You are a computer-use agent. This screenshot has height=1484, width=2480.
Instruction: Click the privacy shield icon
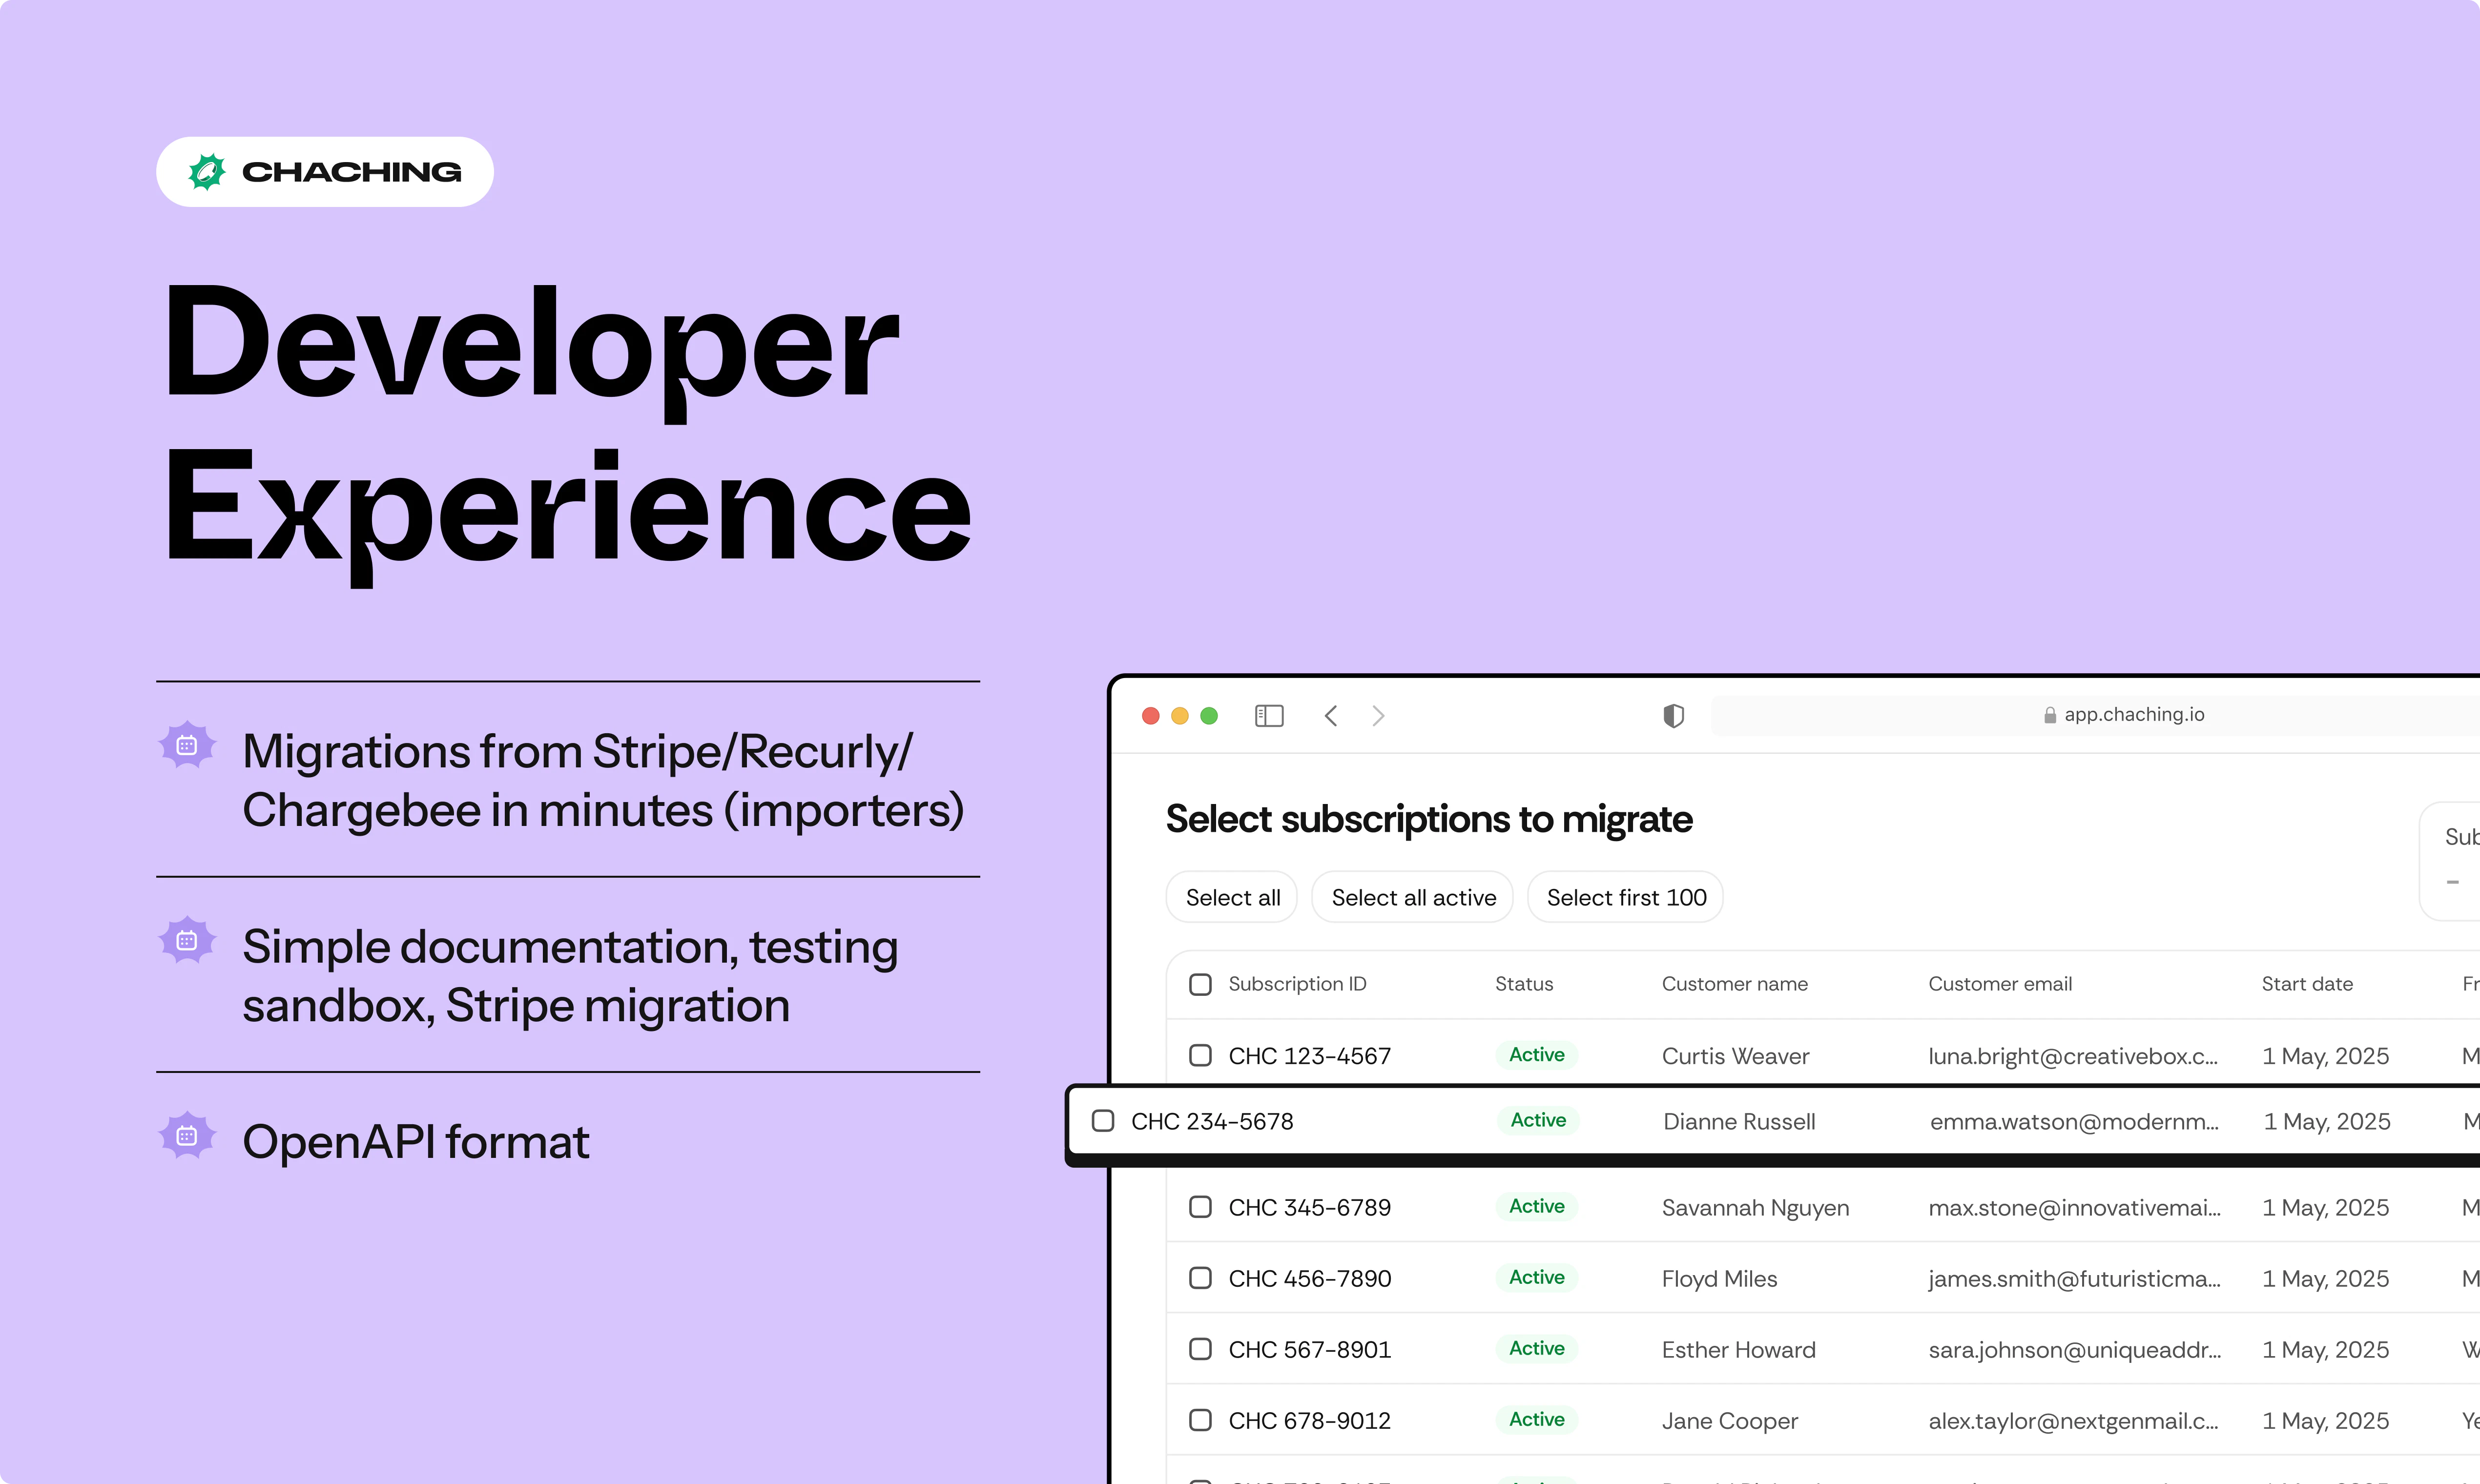click(1673, 716)
